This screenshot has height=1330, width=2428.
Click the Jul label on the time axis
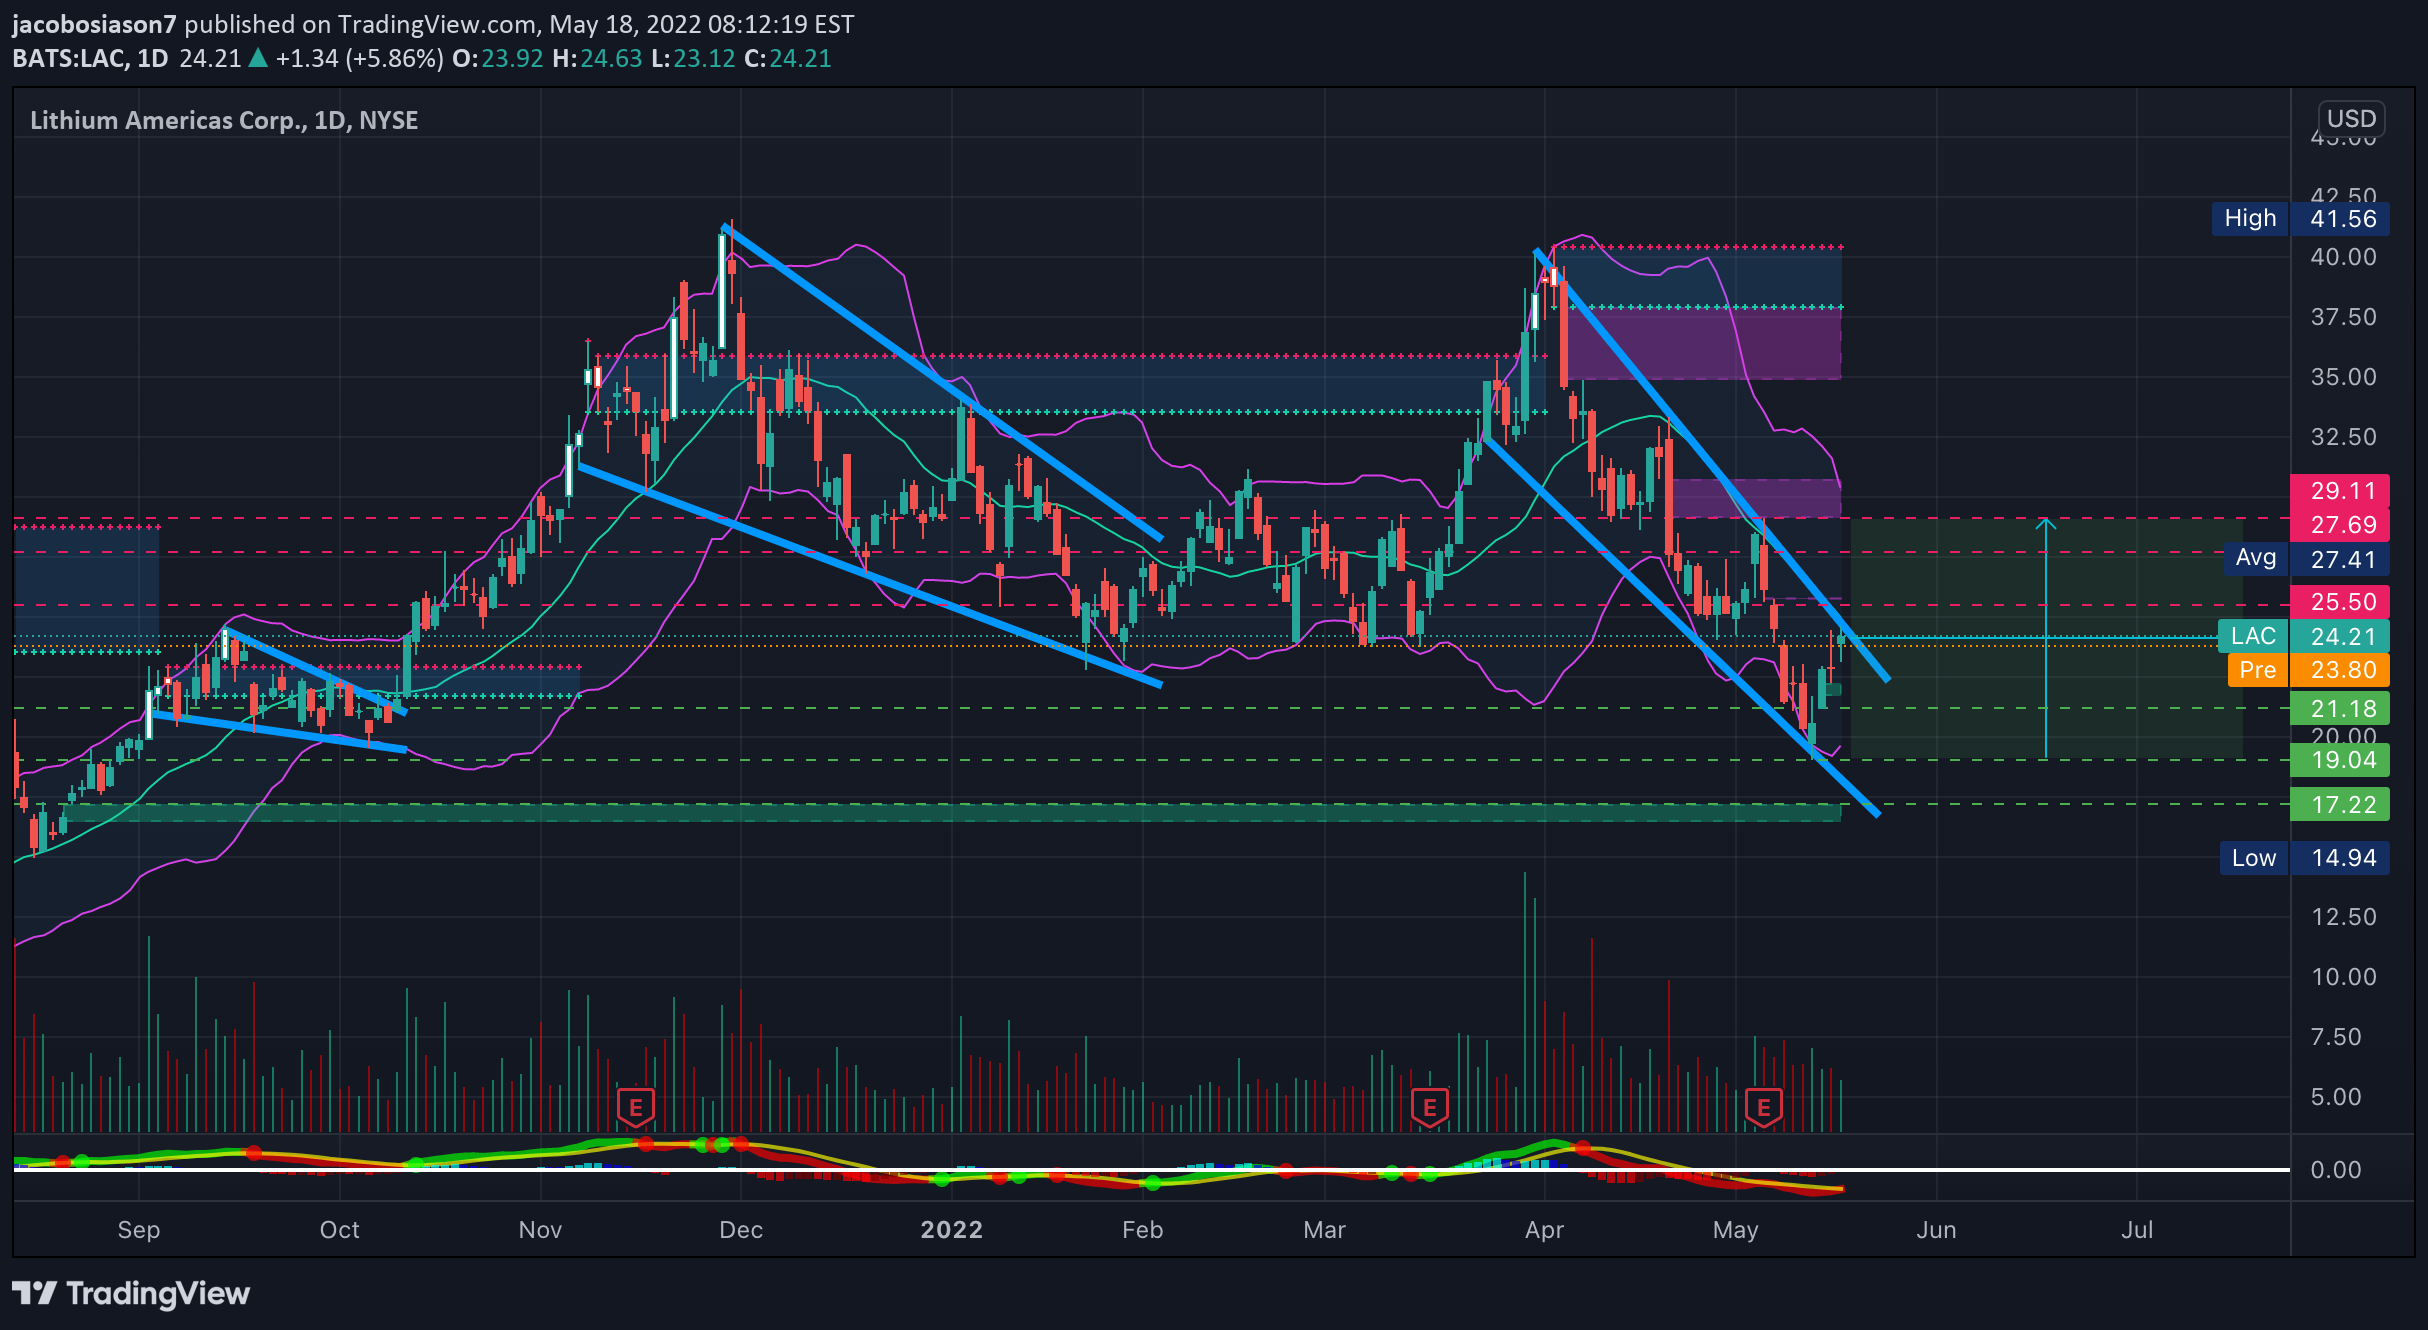coord(2137,1230)
